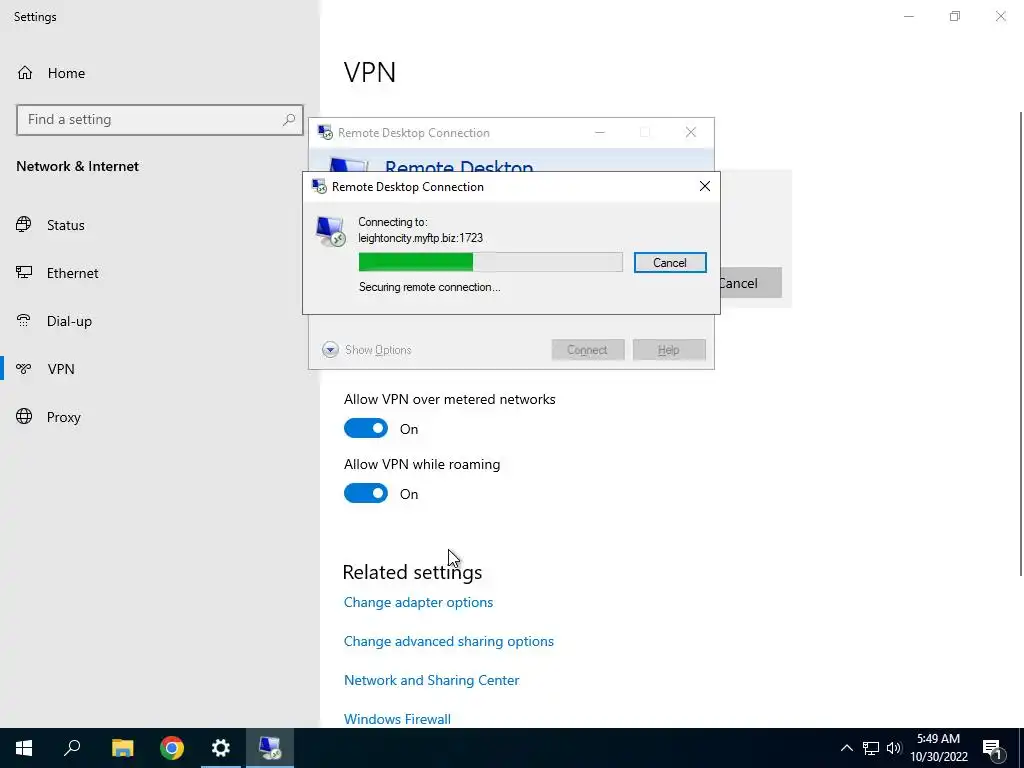Select the Status globe icon

pyautogui.click(x=24, y=225)
